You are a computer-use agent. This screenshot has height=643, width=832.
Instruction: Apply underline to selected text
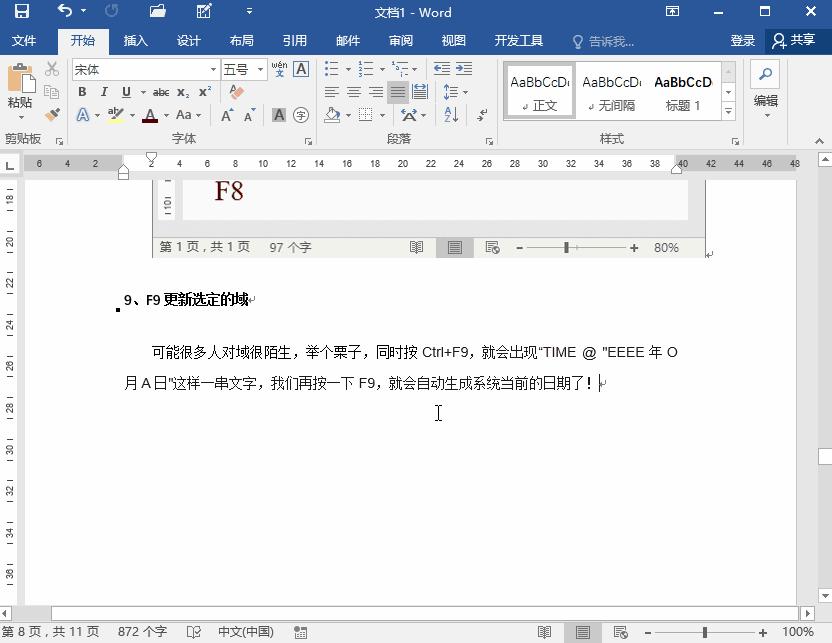[x=126, y=92]
